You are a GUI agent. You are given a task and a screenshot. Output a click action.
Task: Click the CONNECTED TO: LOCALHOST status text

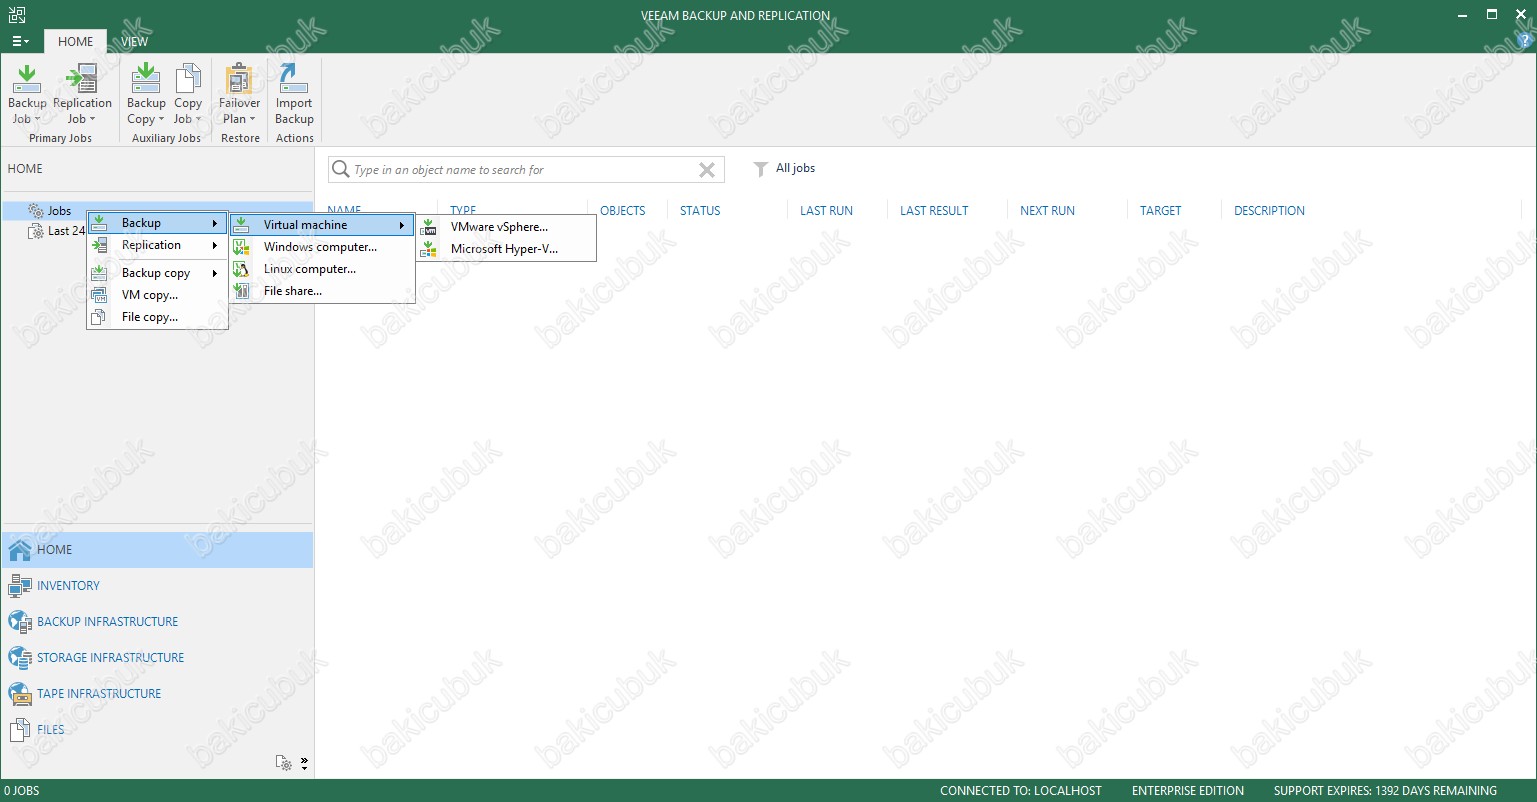[x=1021, y=791]
